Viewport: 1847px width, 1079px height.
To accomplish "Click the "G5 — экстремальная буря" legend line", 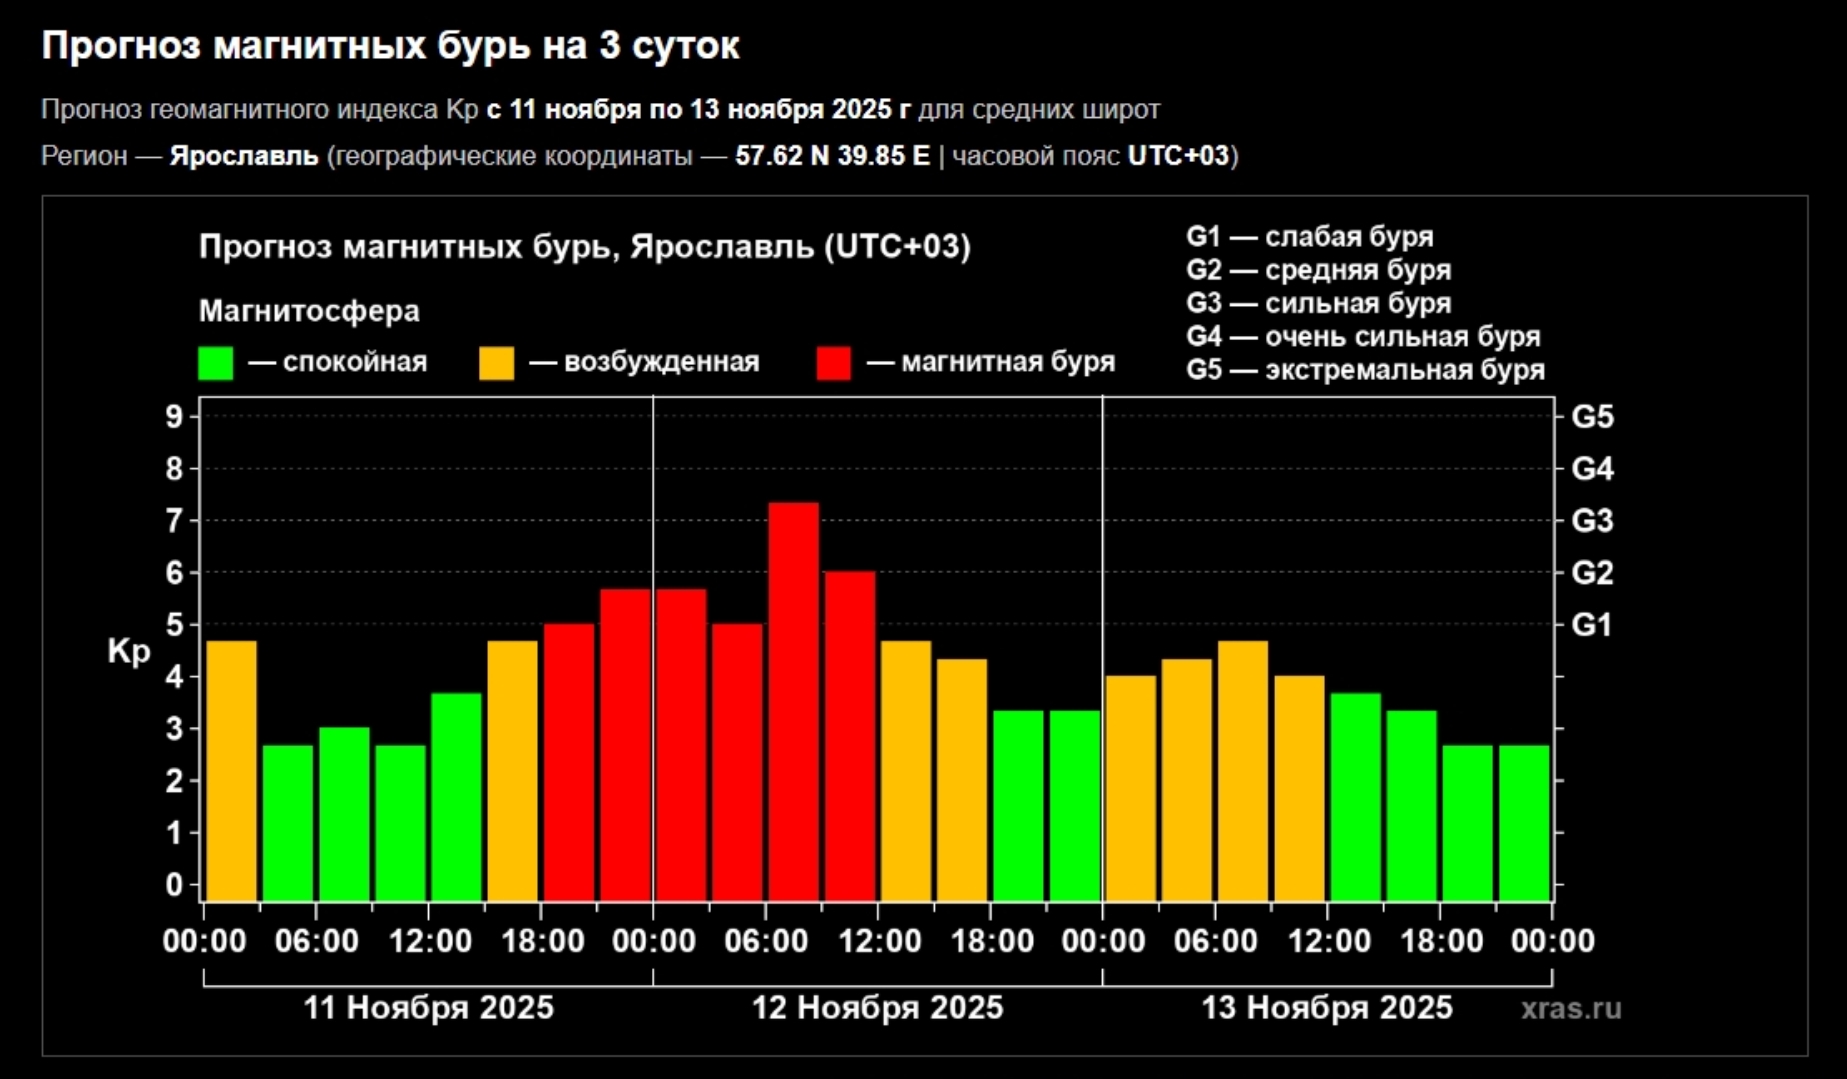I will click(1365, 370).
